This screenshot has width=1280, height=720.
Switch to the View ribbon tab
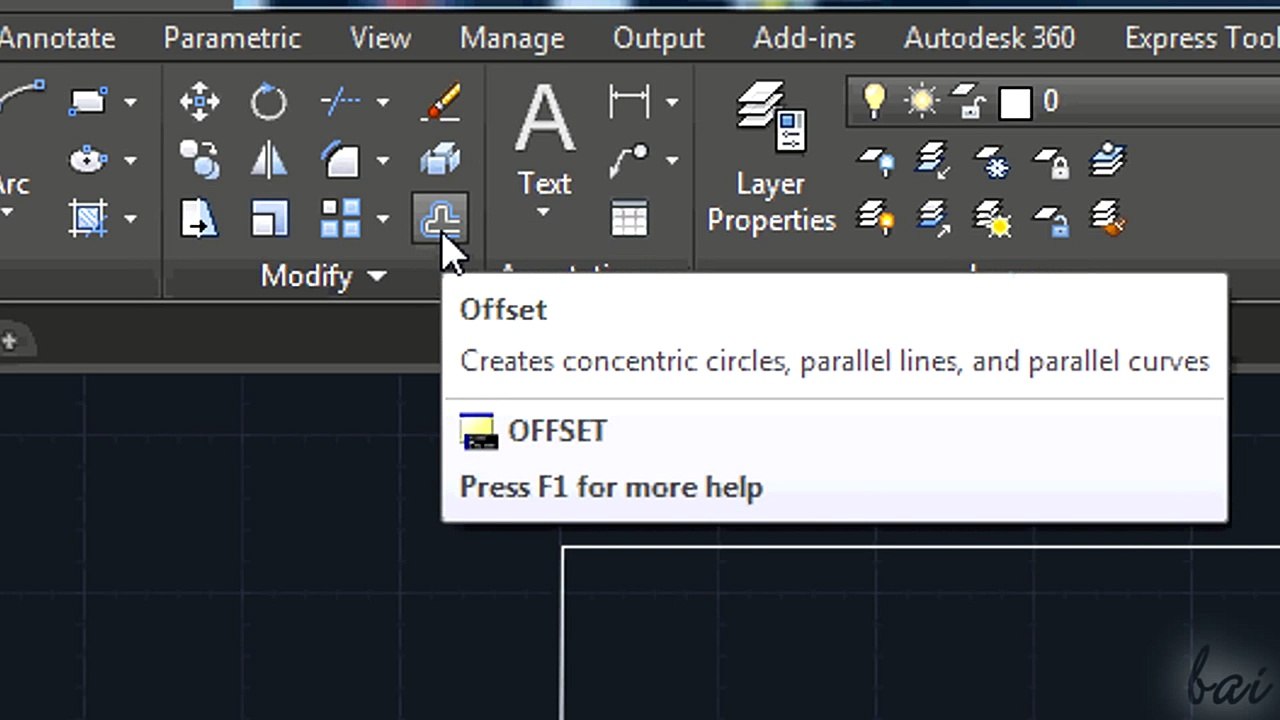click(x=381, y=39)
